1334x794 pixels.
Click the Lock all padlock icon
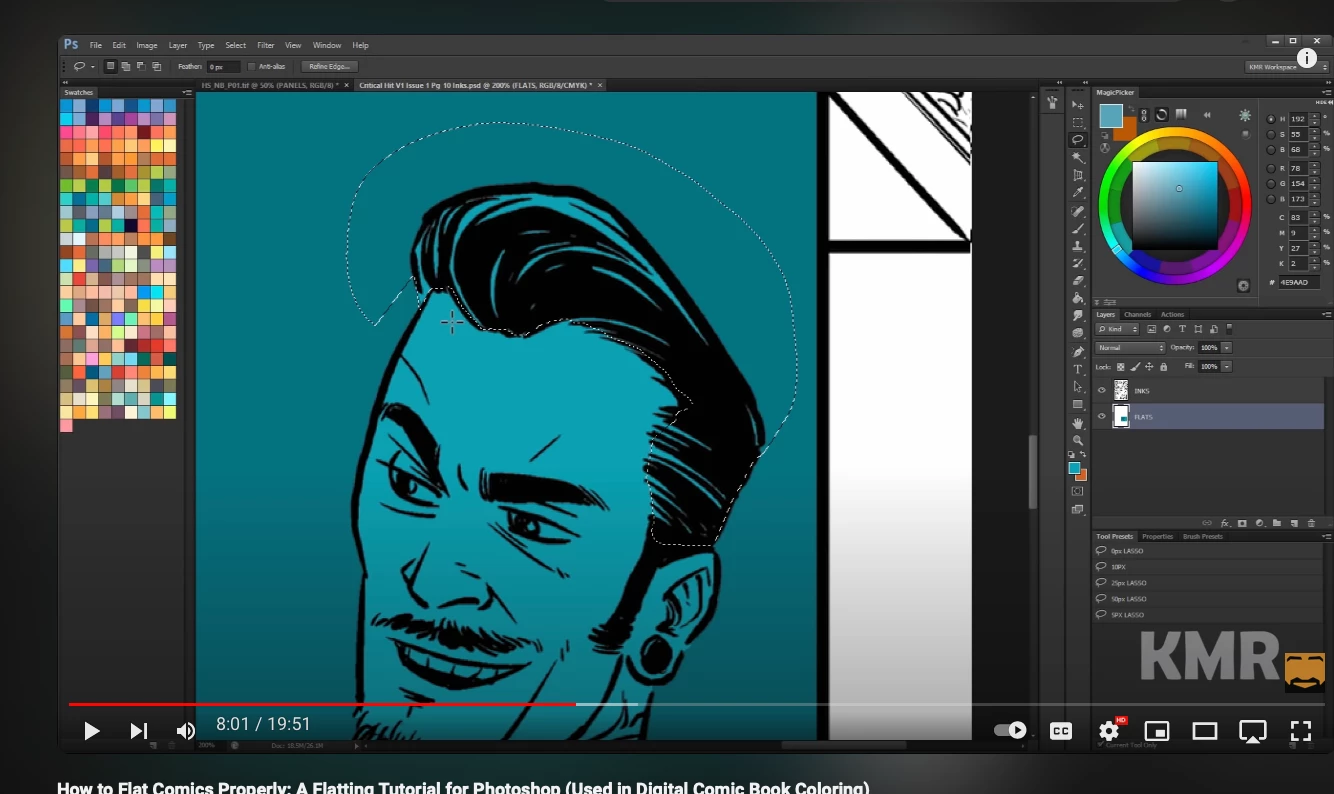[1163, 367]
